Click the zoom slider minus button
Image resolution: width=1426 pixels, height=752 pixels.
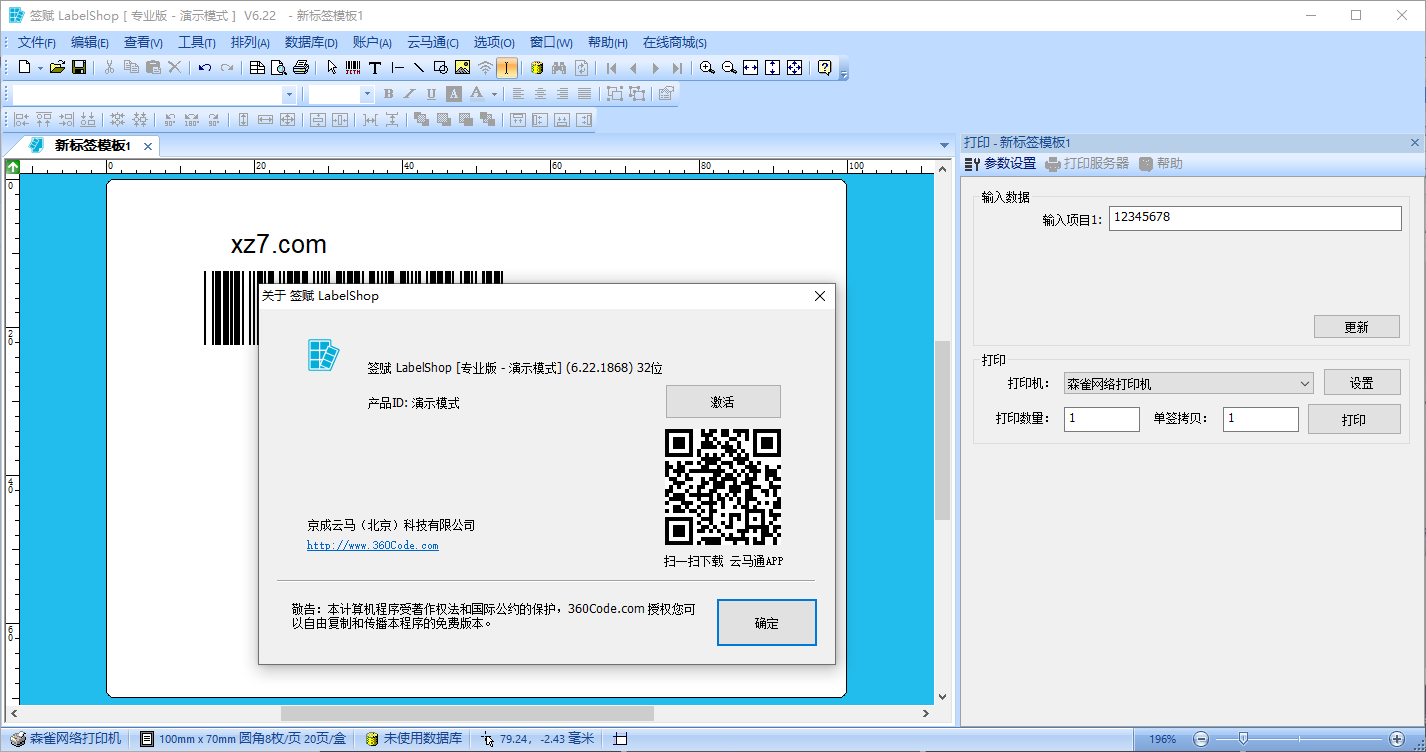pos(1201,739)
